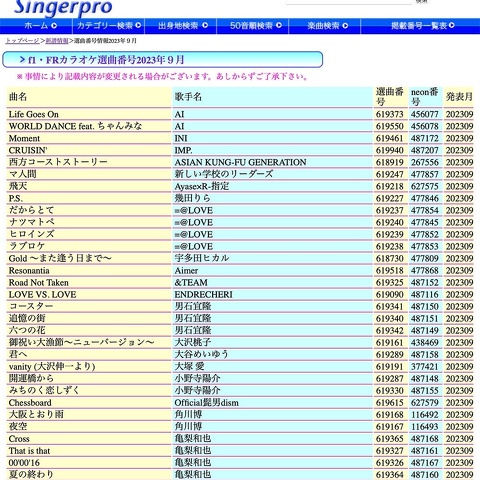This screenshot has width=480, height=480.
Task: Select song title 追憶の街
Action: [x=27, y=318]
